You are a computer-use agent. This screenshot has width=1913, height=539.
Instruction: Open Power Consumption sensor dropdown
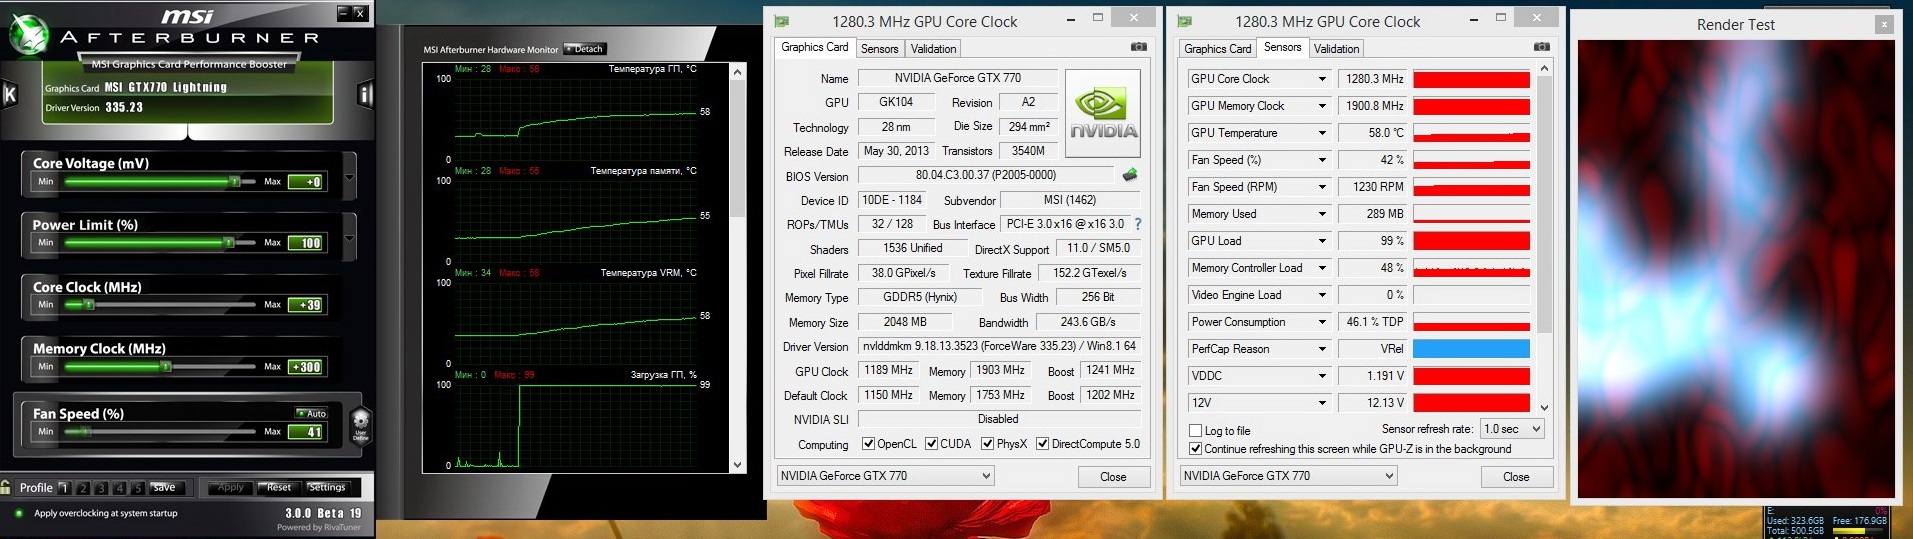tap(1321, 322)
